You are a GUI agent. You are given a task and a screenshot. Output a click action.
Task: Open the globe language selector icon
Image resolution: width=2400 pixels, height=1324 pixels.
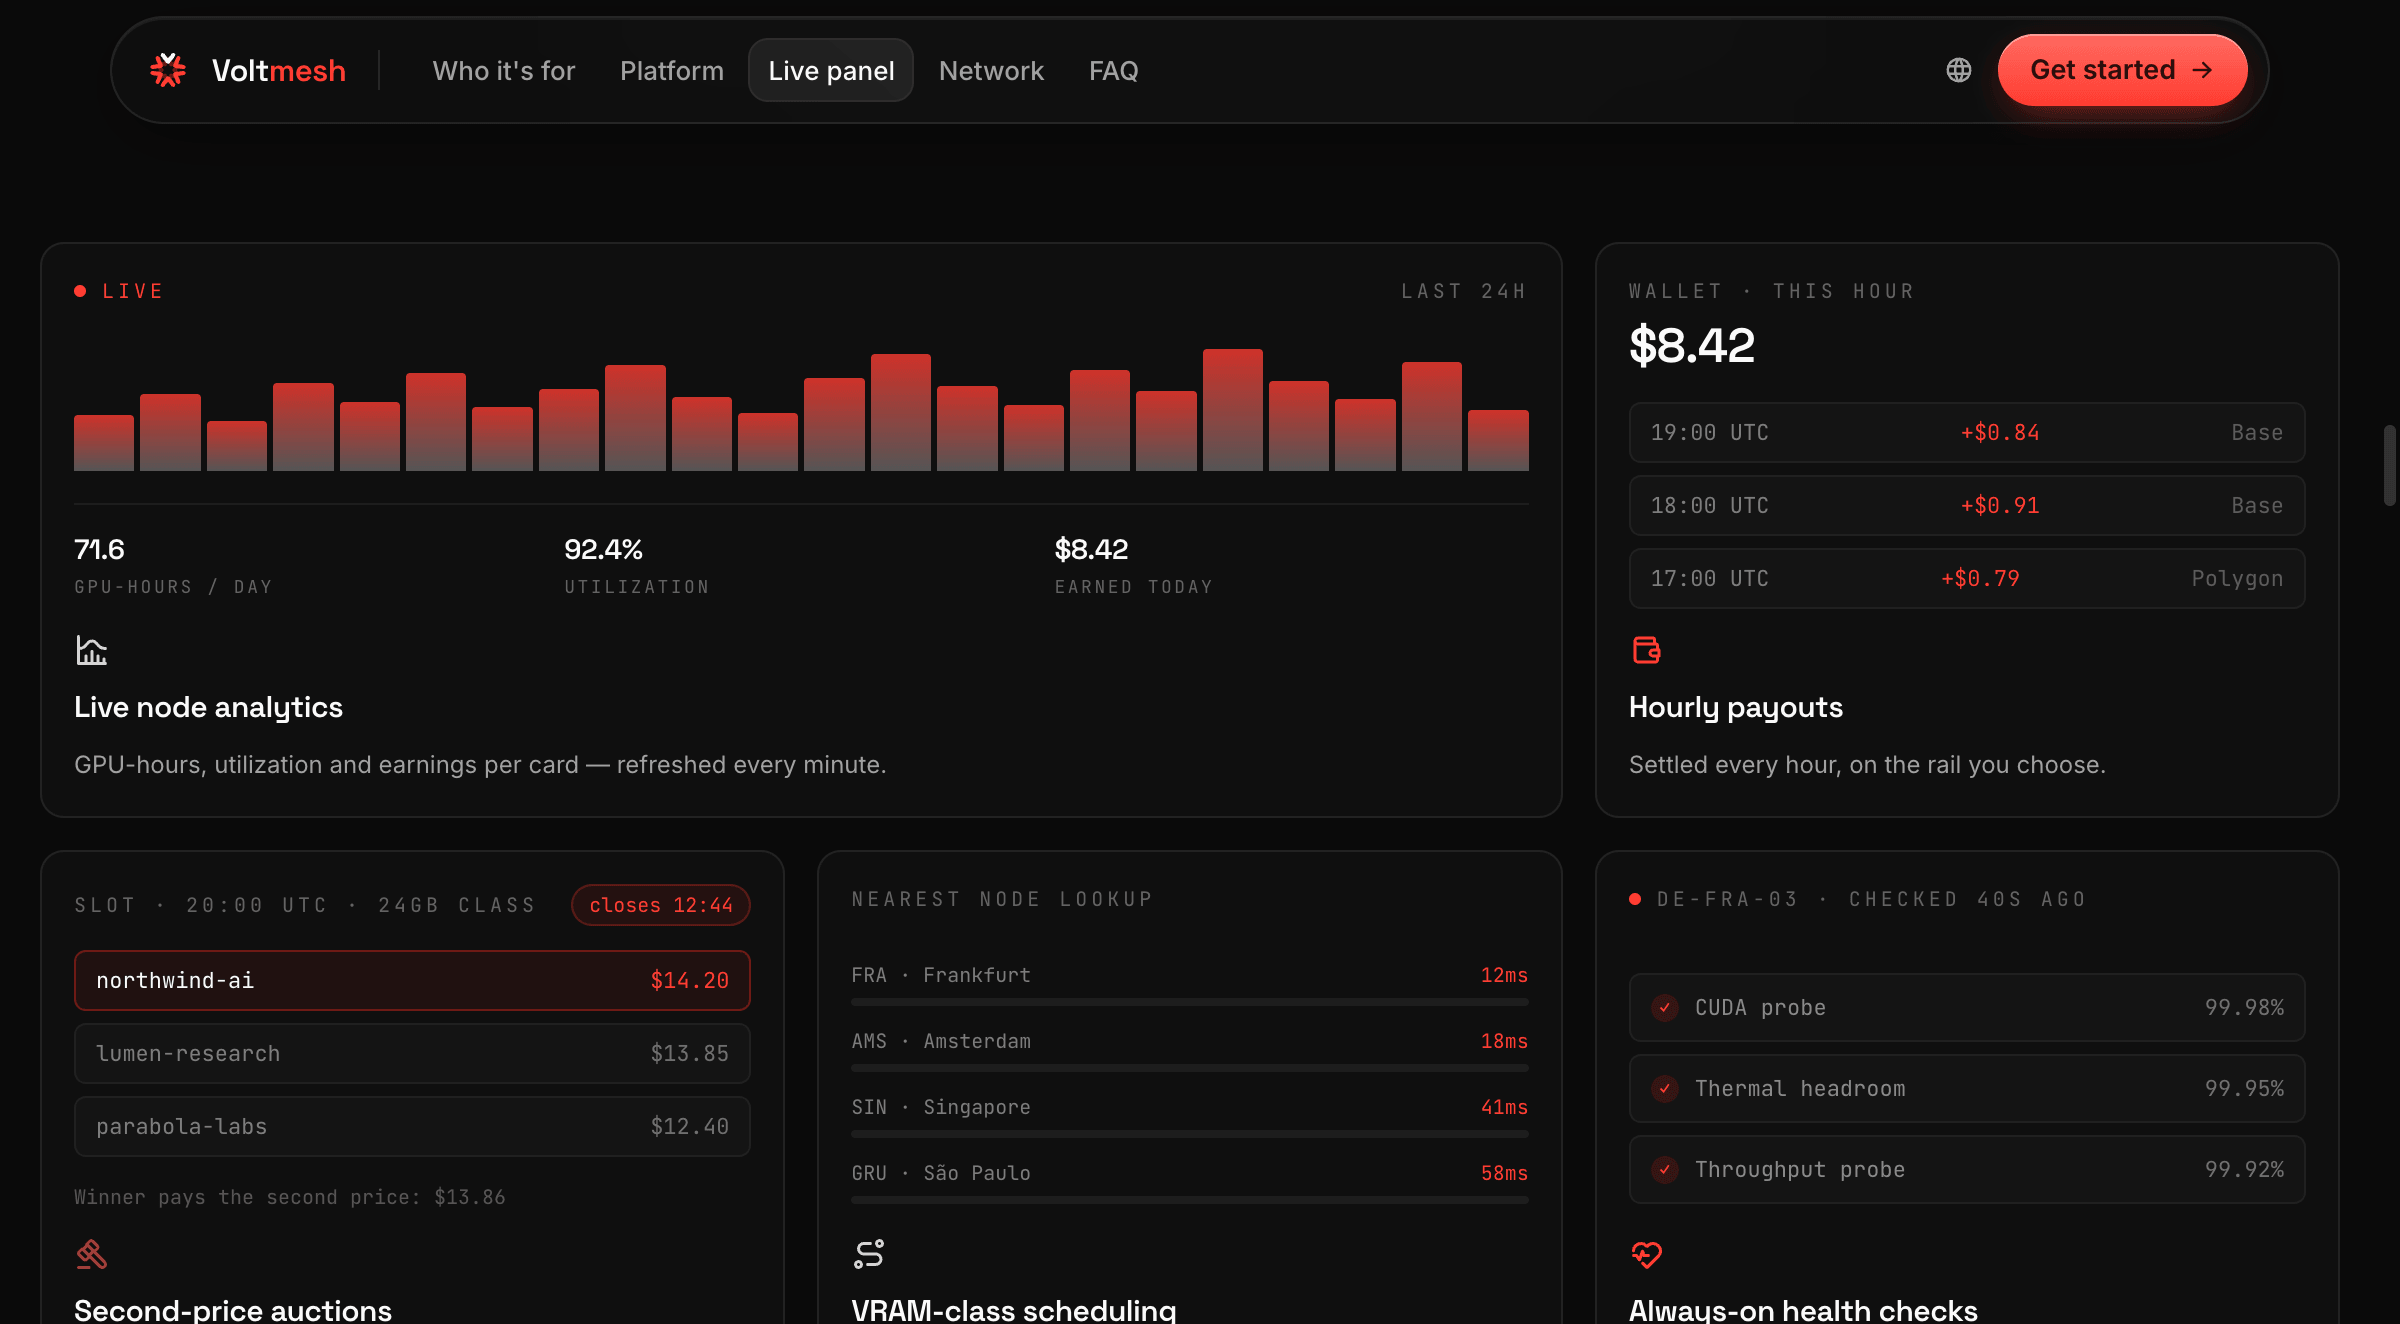click(x=1958, y=70)
